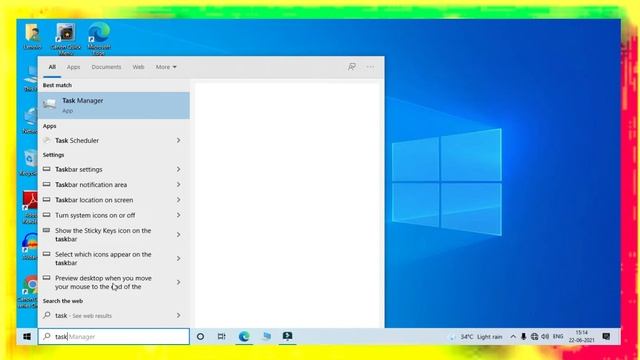Open the Action Center notification icon
This screenshot has width=640, height=360.
point(606,337)
